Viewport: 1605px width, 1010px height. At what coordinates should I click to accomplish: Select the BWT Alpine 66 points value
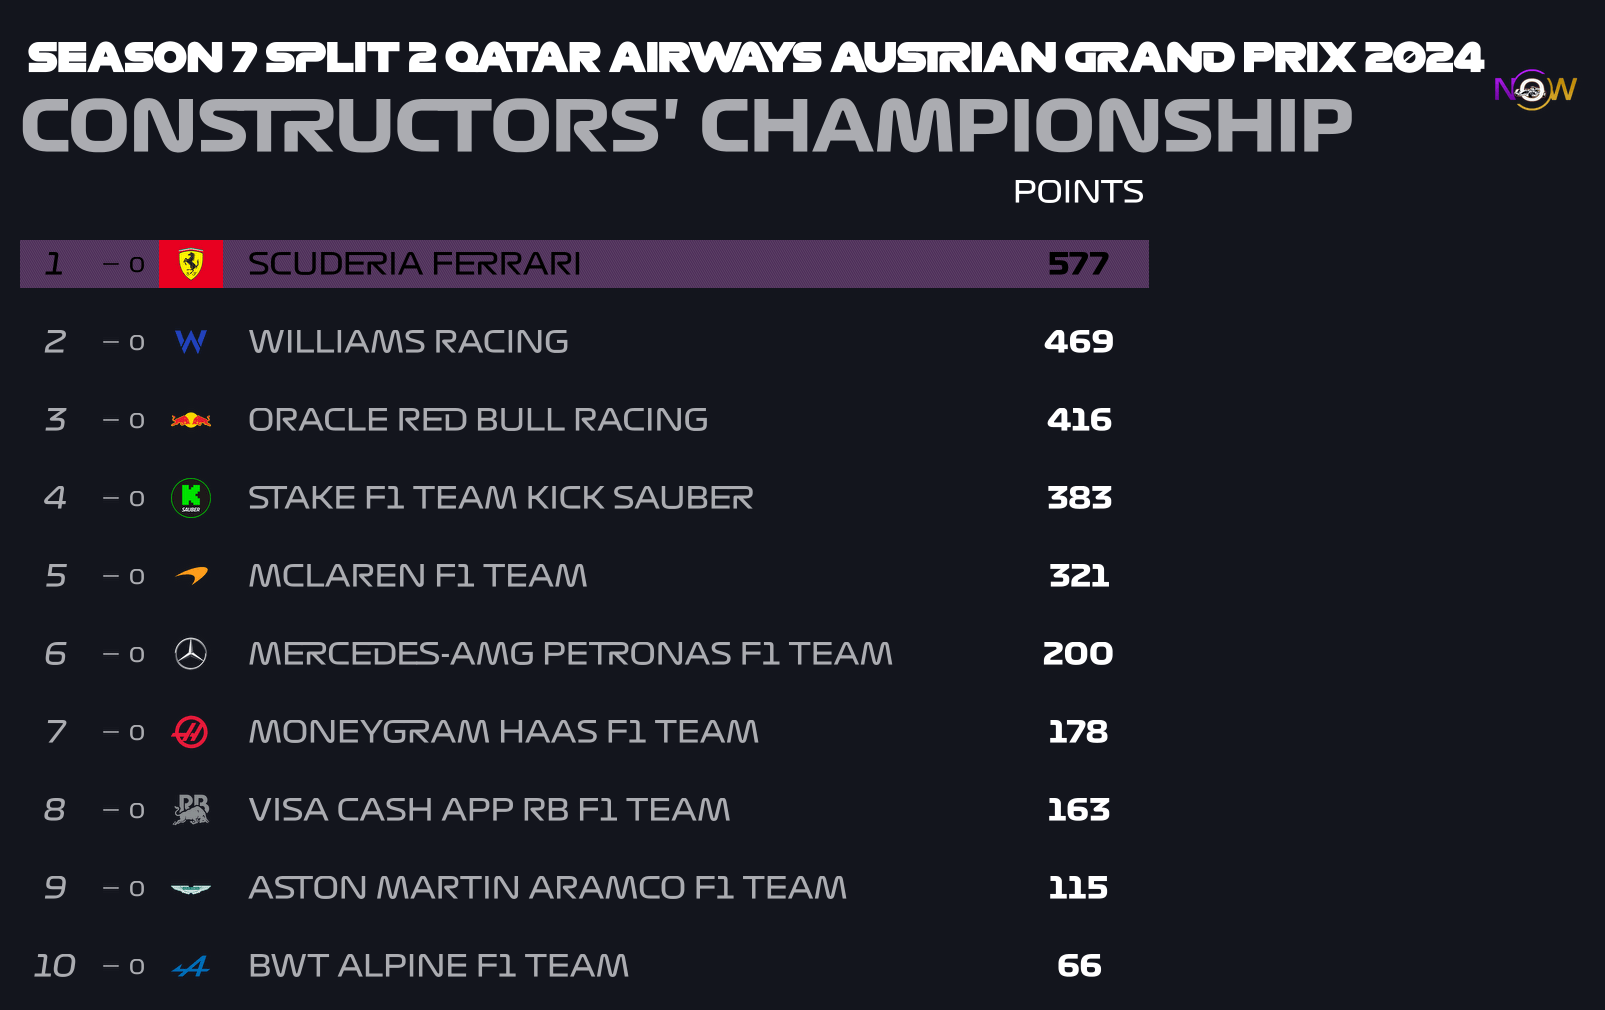[x=1079, y=966]
